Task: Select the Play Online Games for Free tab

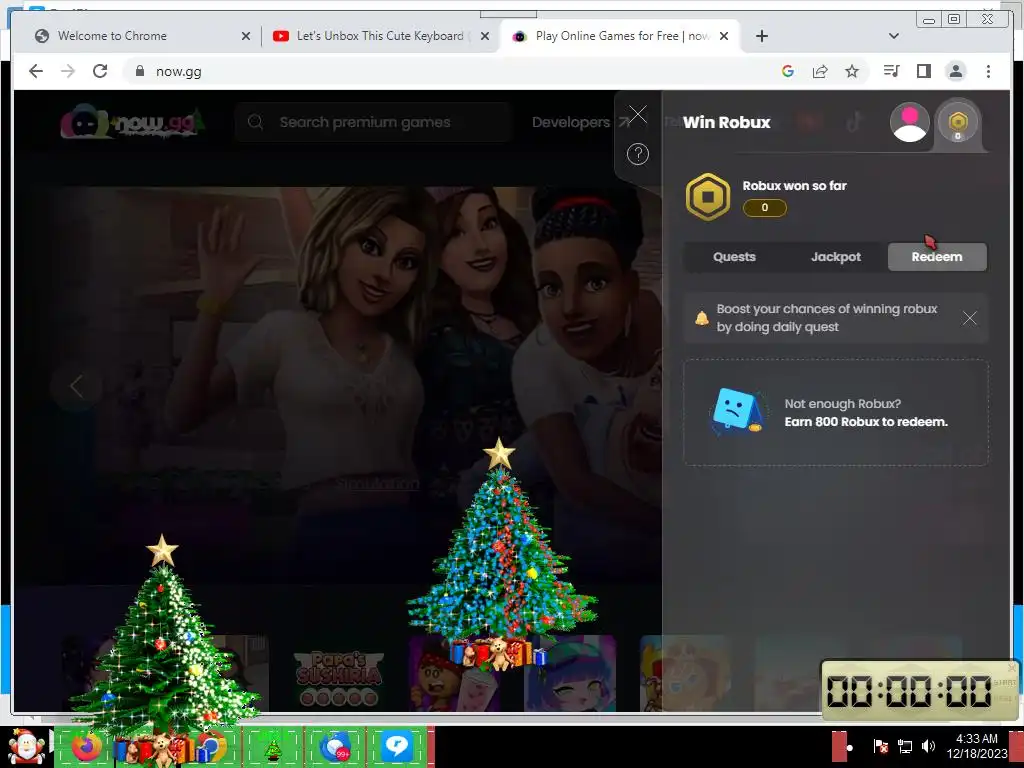Action: [x=619, y=36]
